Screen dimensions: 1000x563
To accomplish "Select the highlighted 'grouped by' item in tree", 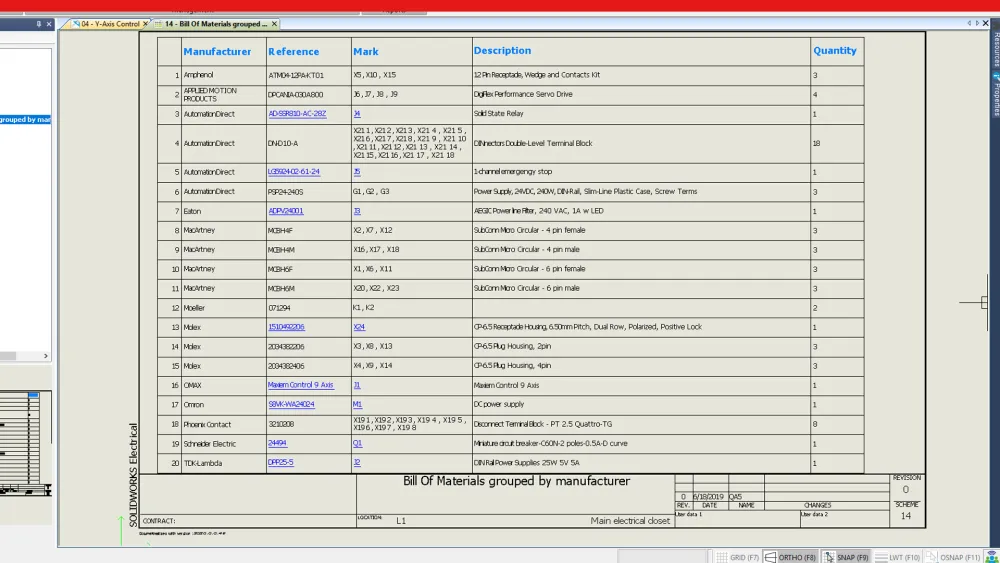I will [26, 119].
